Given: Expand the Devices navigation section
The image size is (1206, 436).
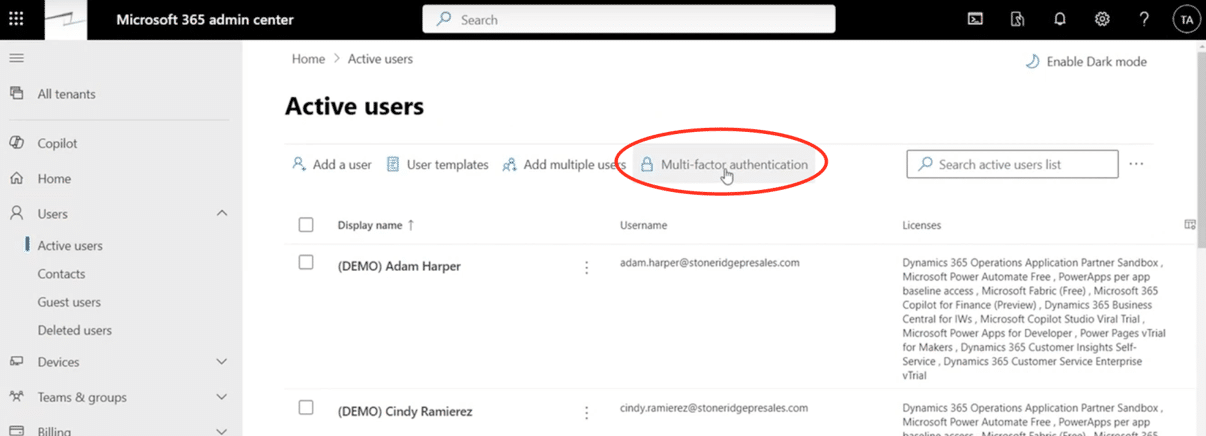Looking at the screenshot, I should tap(222, 362).
